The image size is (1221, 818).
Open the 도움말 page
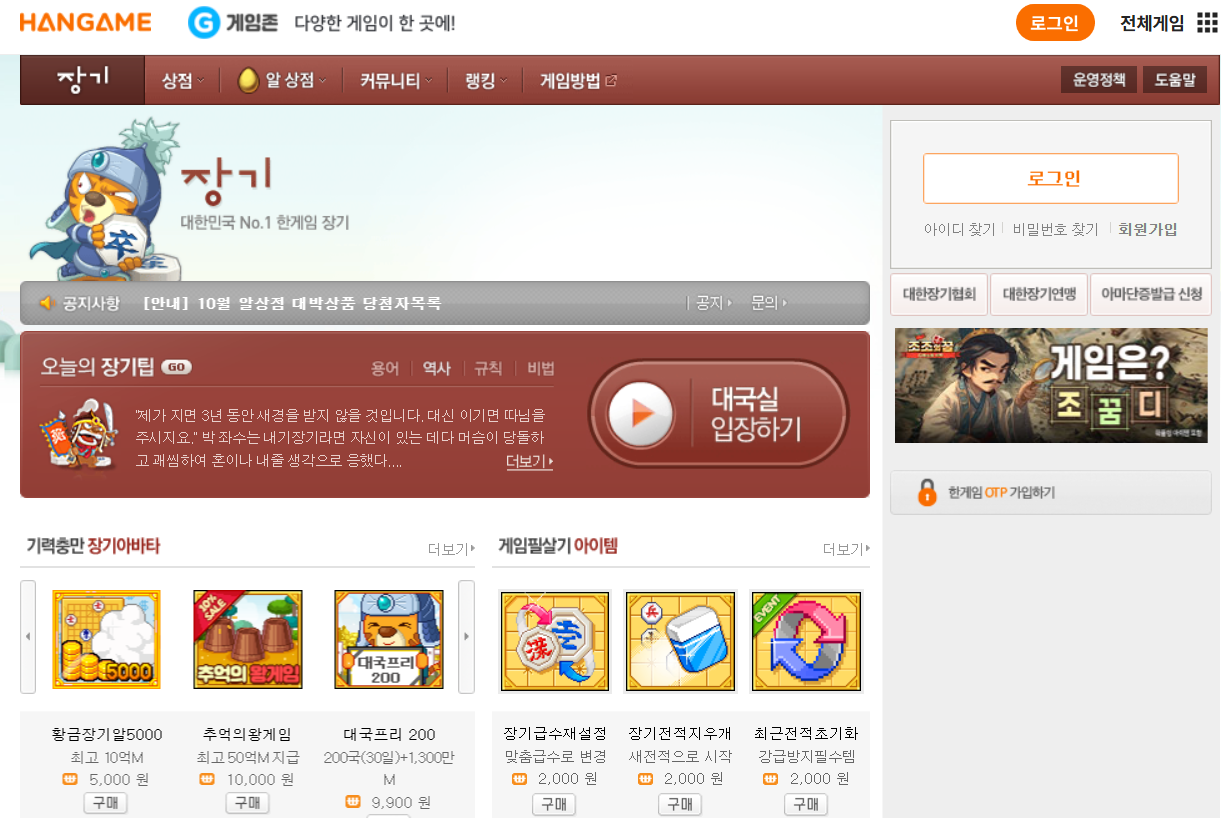[x=1175, y=80]
